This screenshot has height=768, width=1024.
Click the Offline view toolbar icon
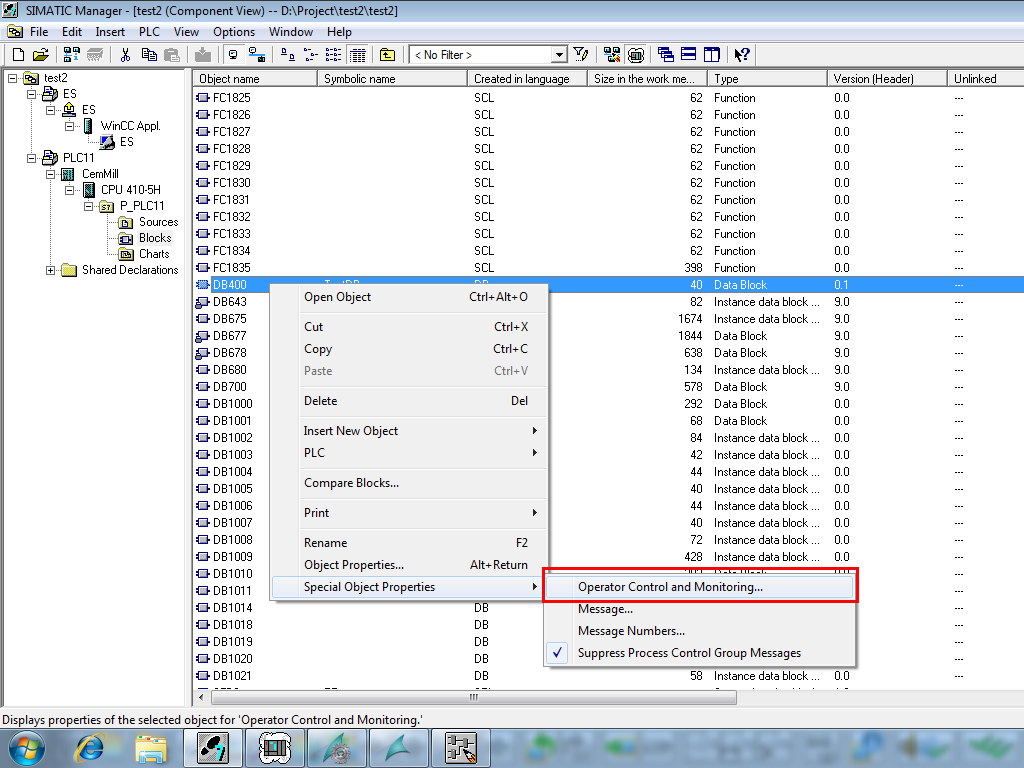[257, 55]
